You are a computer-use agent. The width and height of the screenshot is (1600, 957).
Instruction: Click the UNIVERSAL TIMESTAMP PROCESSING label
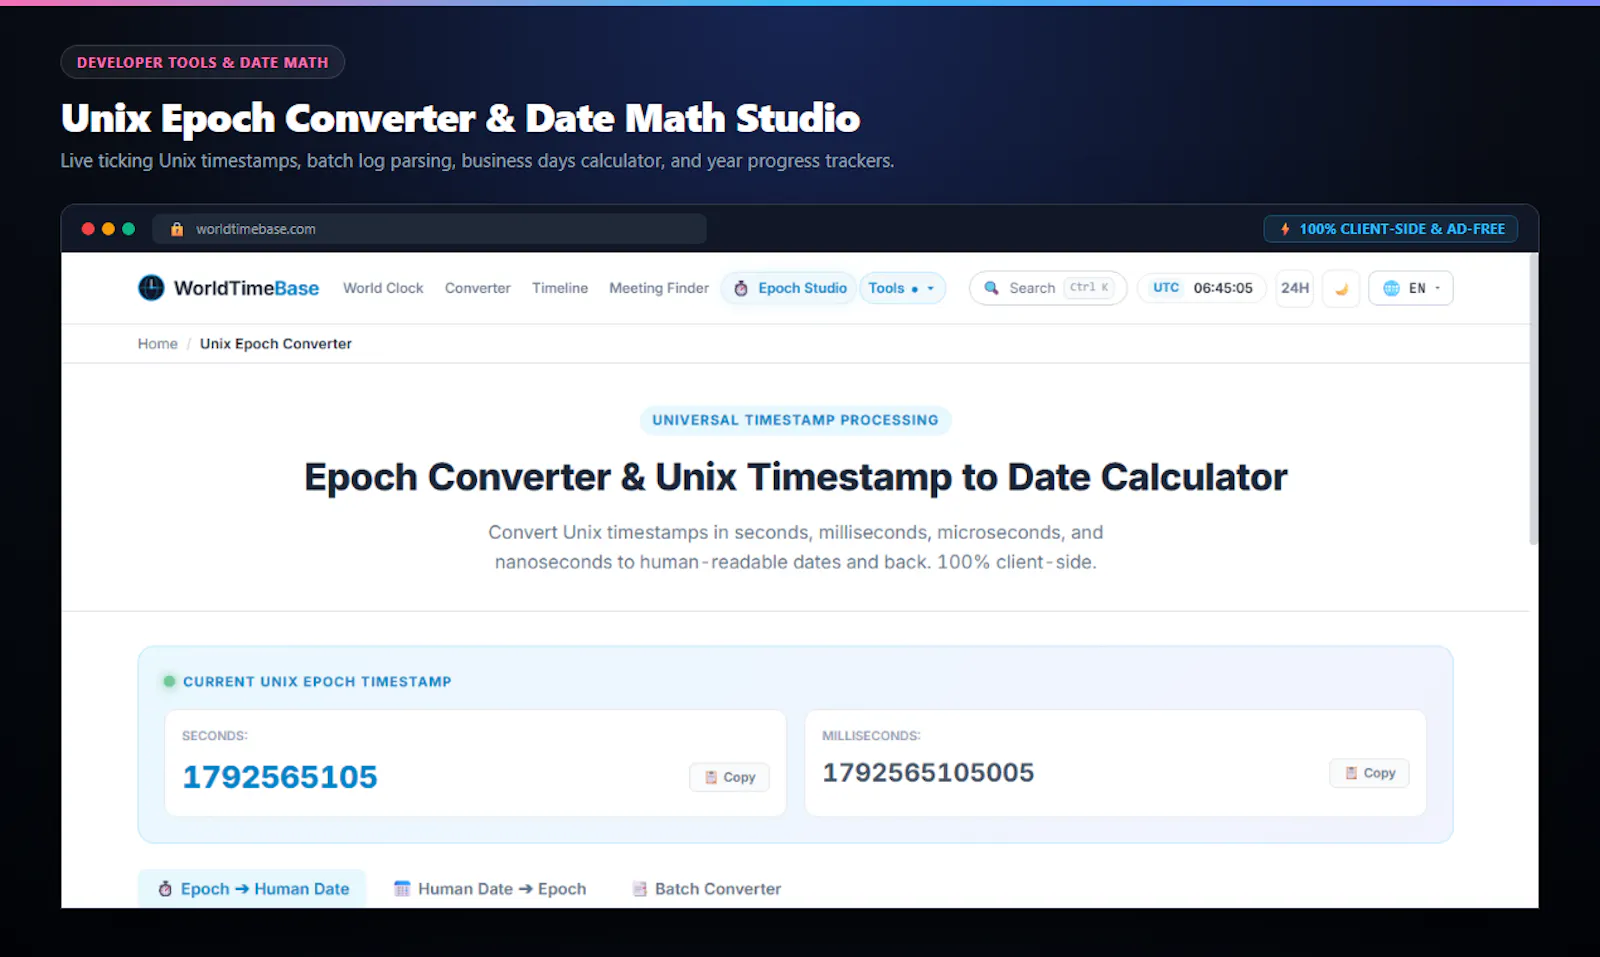click(796, 420)
